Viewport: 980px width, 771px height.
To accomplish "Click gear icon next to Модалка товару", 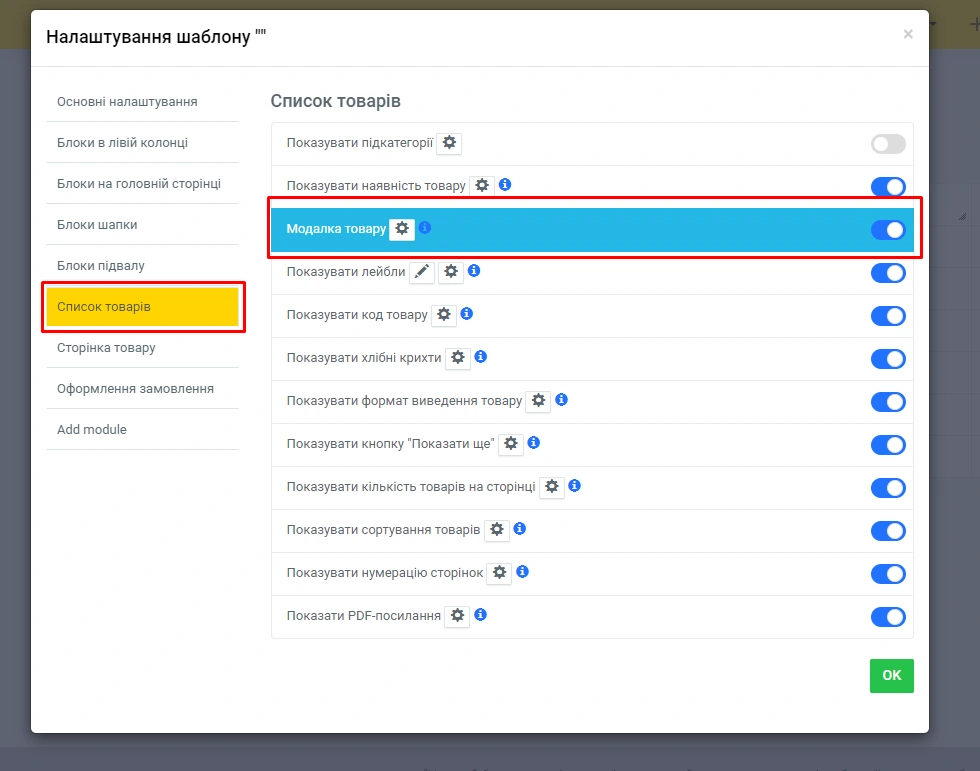I will tap(402, 229).
